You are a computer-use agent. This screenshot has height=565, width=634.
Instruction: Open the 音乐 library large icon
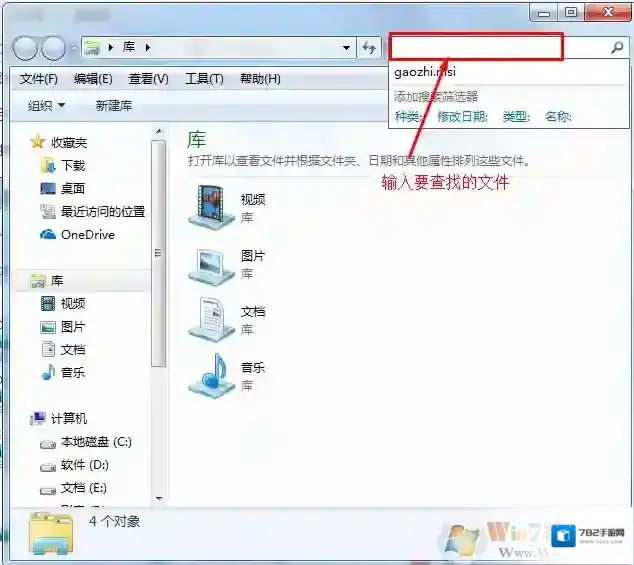[211, 376]
